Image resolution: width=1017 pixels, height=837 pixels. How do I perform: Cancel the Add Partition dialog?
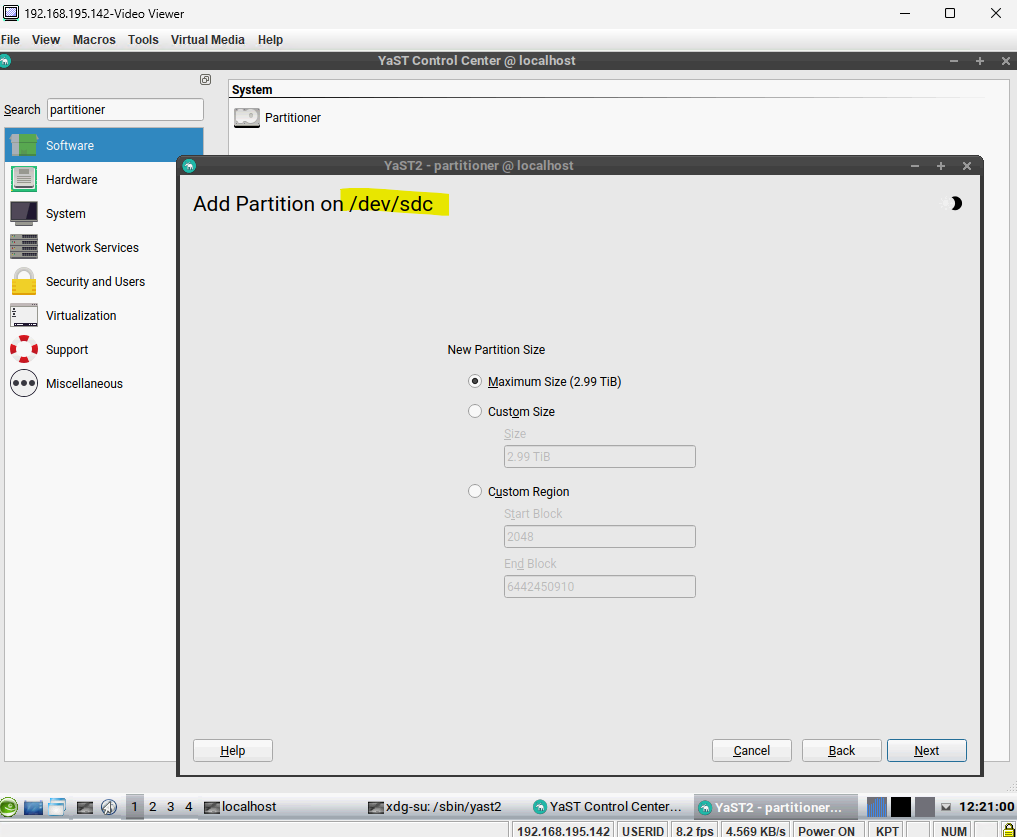[x=752, y=751]
